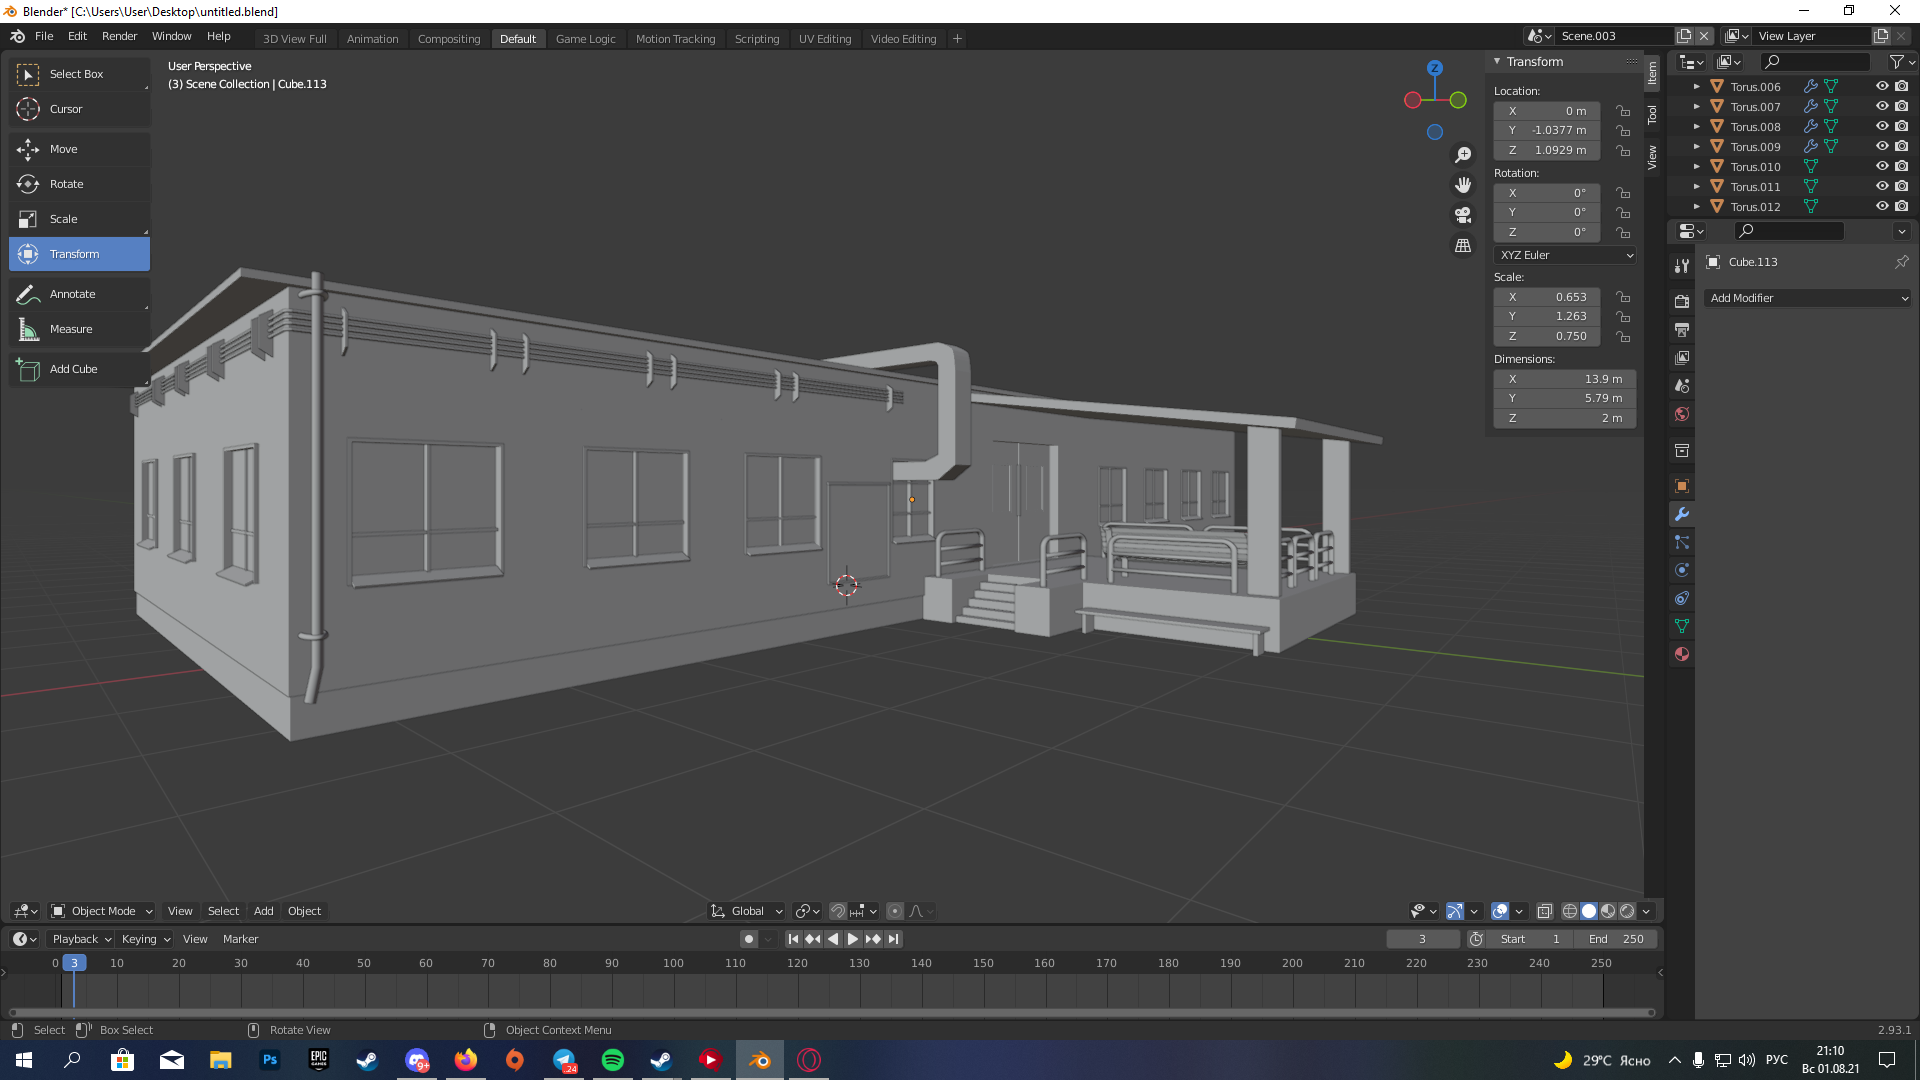Open XYZ Euler rotation mode dropdown
The image size is (1920, 1080).
[x=1565, y=255]
